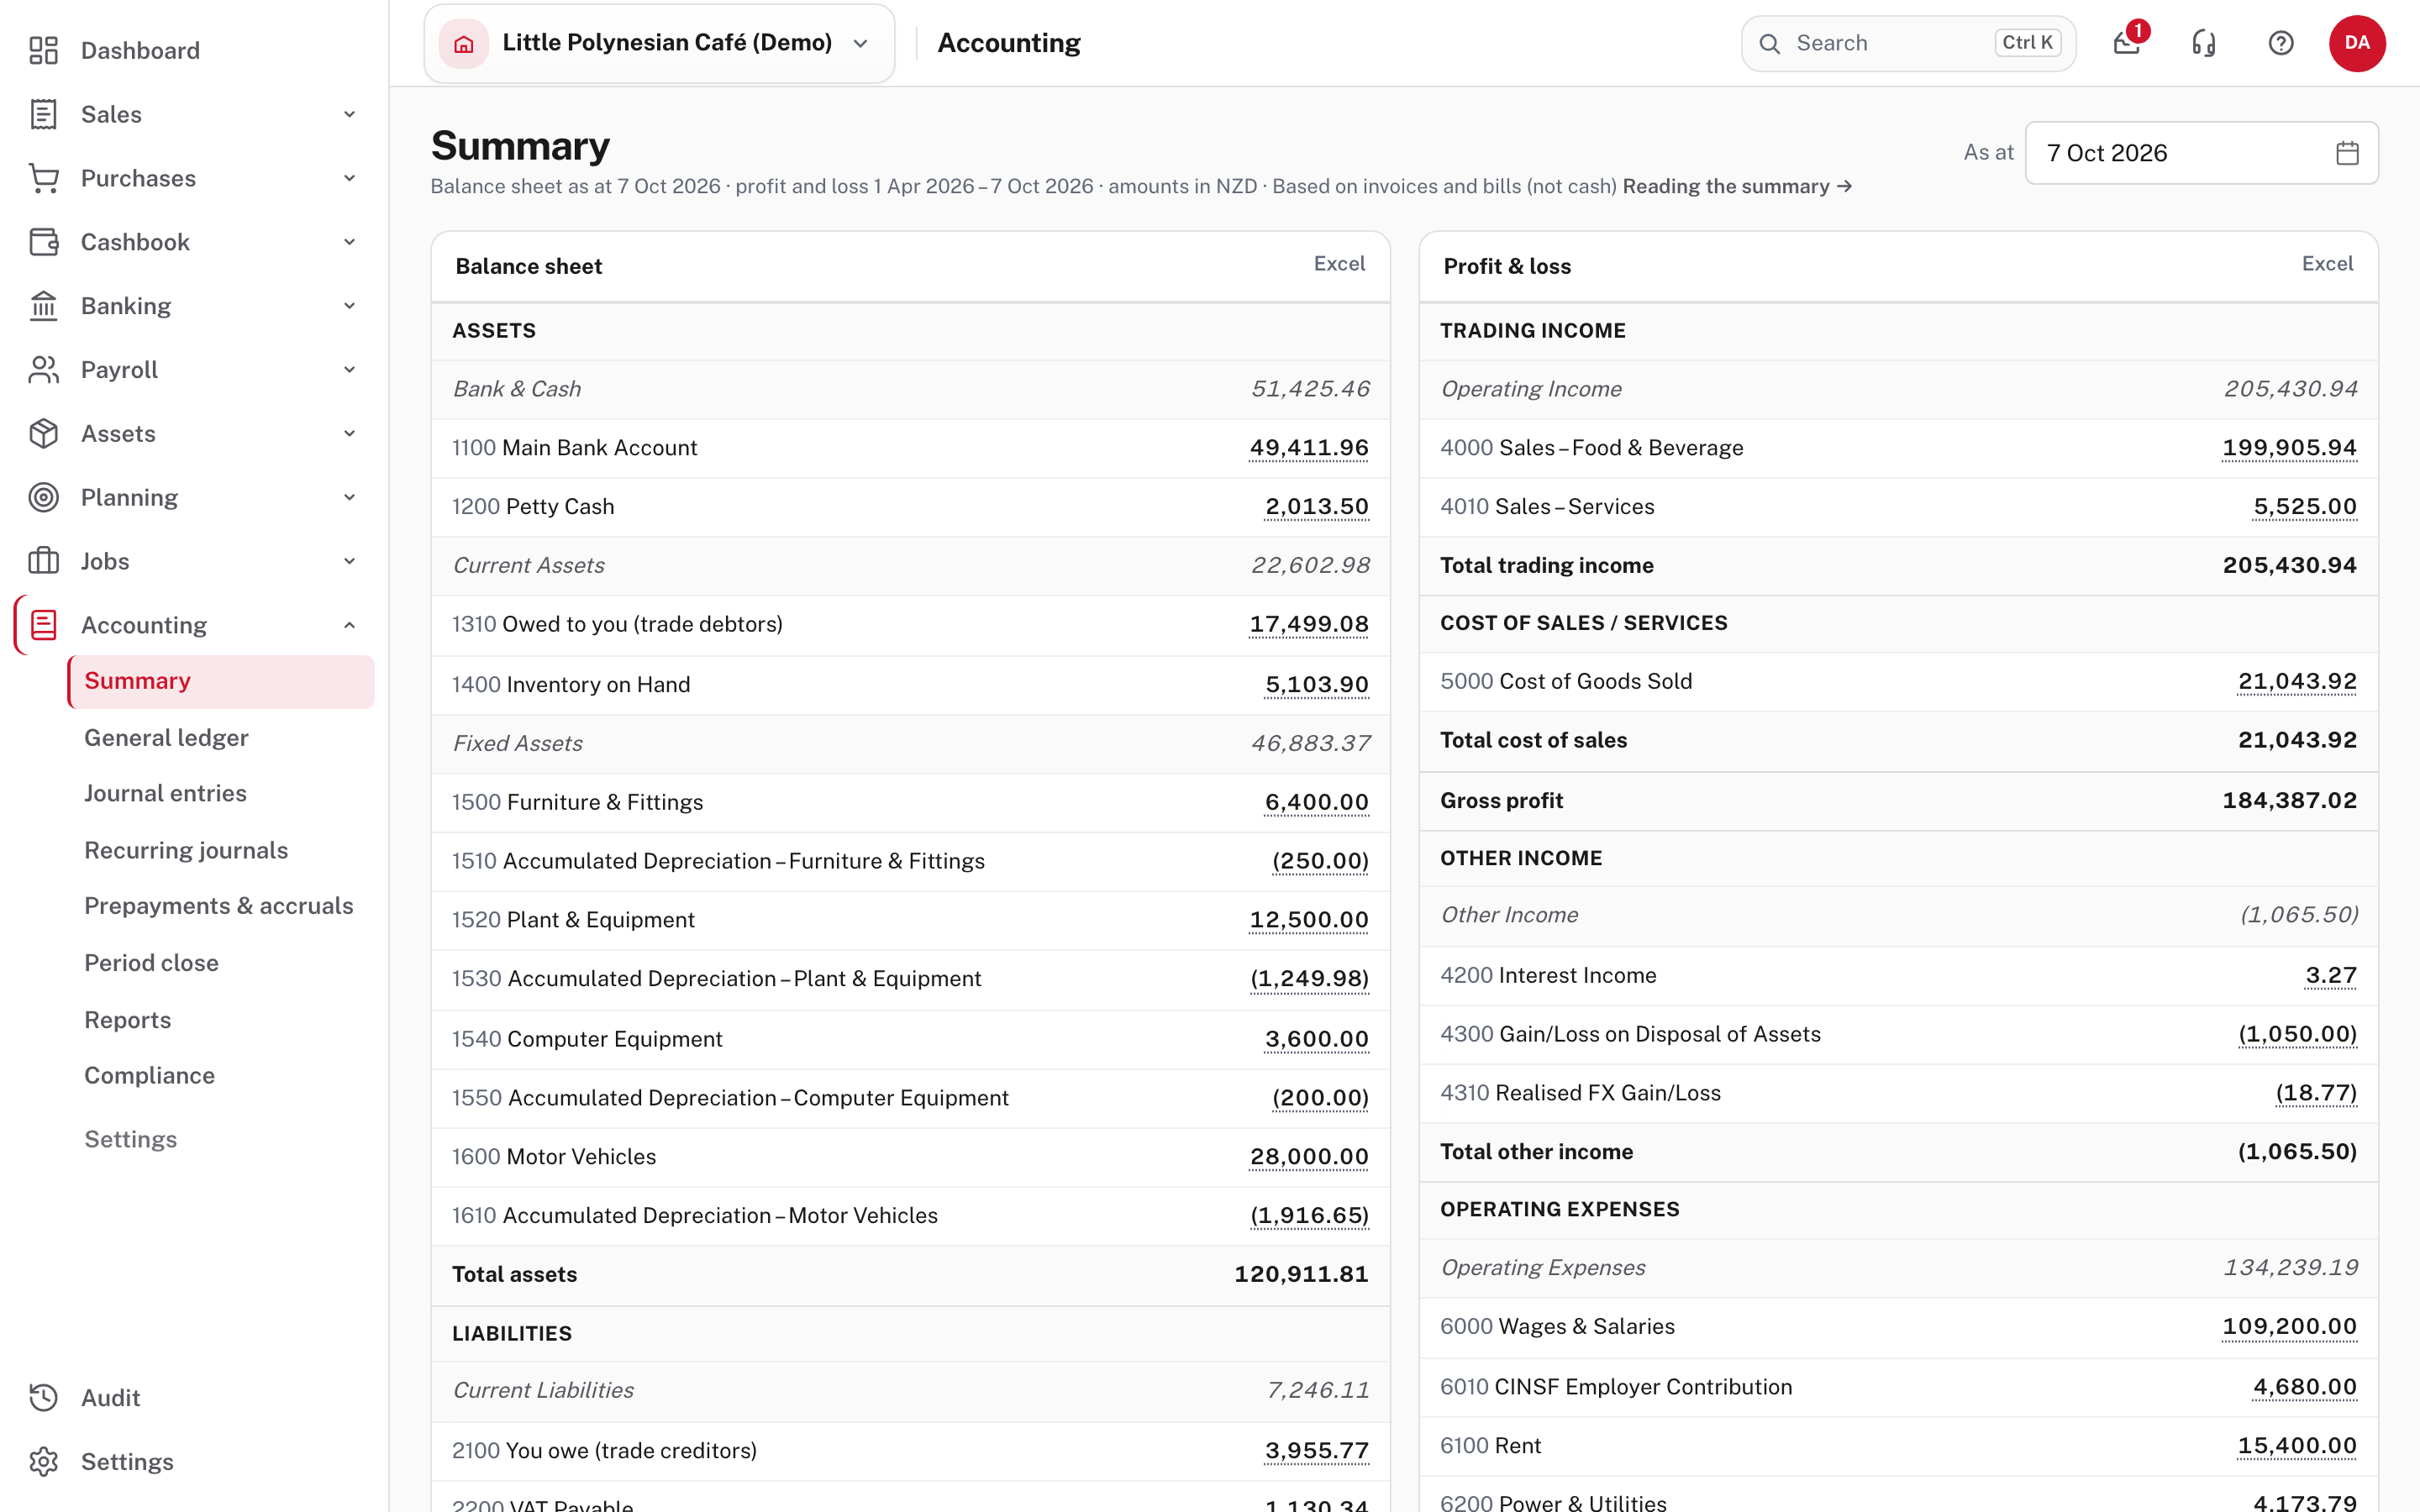Expand the Sales menu chevron
This screenshot has height=1512, width=2420.
pos(349,114)
